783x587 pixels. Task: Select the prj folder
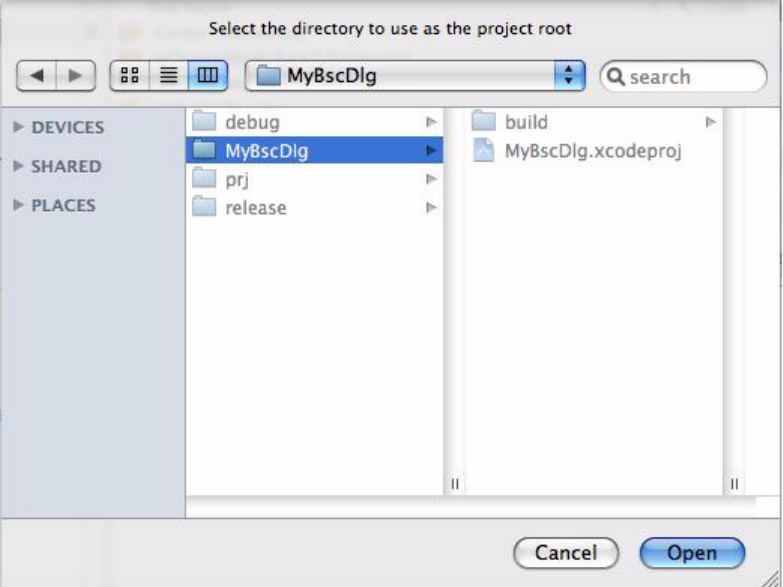(314, 179)
